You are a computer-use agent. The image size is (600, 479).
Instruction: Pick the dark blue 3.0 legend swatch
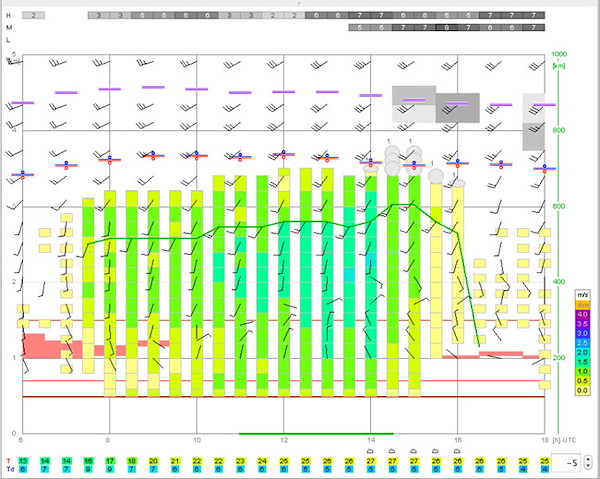pyautogui.click(x=582, y=333)
